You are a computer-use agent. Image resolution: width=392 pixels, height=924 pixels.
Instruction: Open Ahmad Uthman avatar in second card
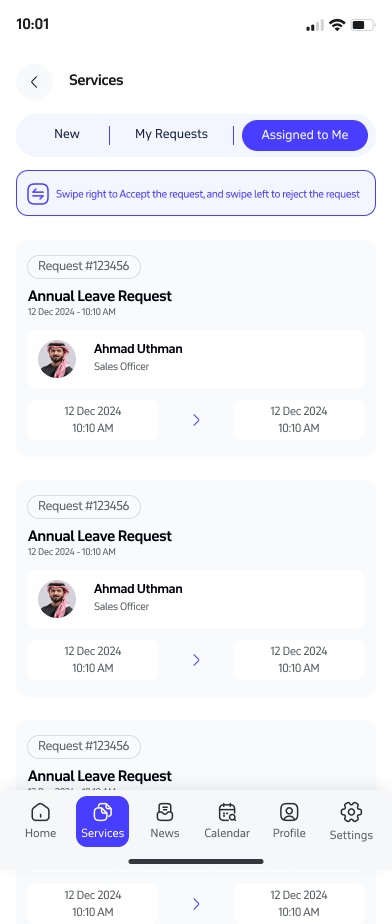point(57,599)
